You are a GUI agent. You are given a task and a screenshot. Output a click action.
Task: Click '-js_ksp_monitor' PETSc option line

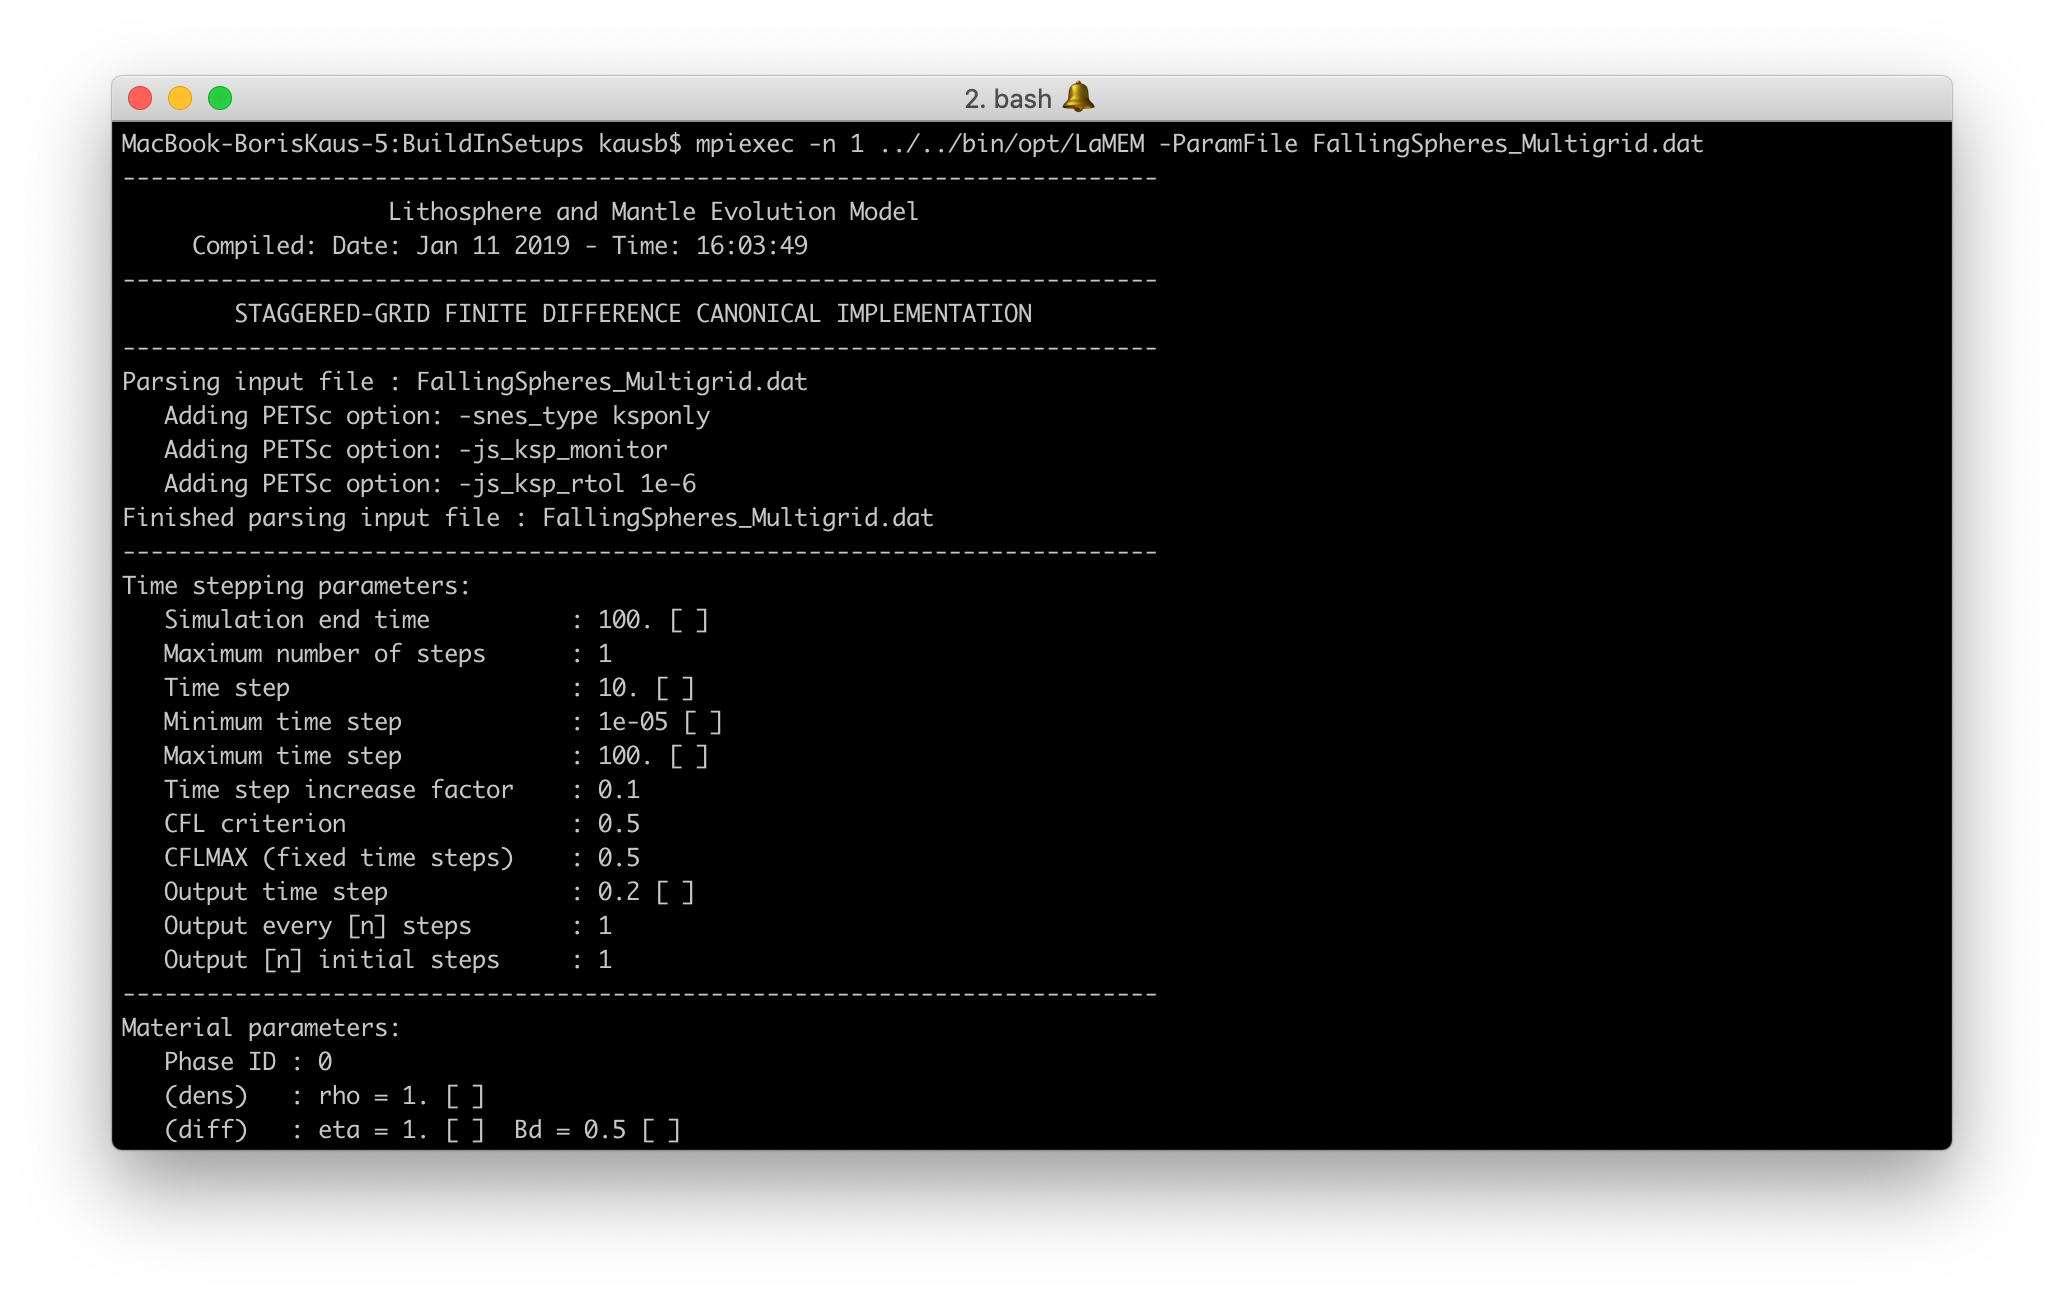point(416,450)
